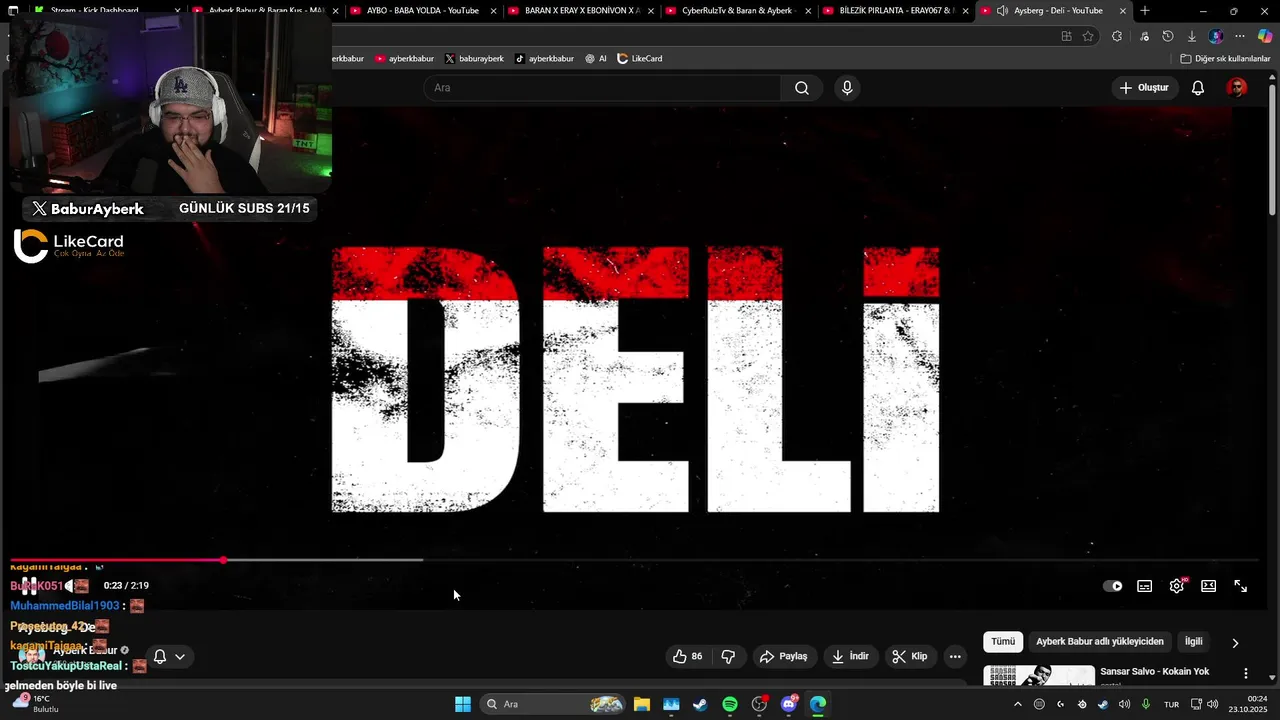Open a new browser tab
This screenshot has width=1280, height=720.
(1145, 11)
